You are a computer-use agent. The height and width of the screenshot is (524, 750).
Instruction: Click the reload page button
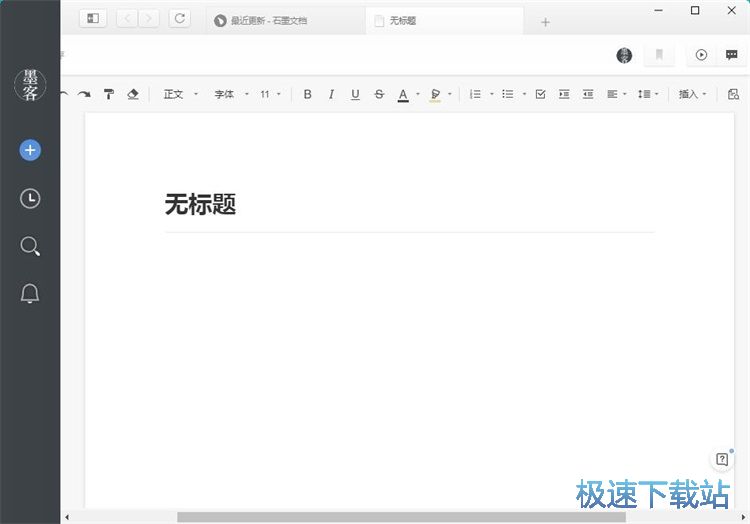coord(179,18)
